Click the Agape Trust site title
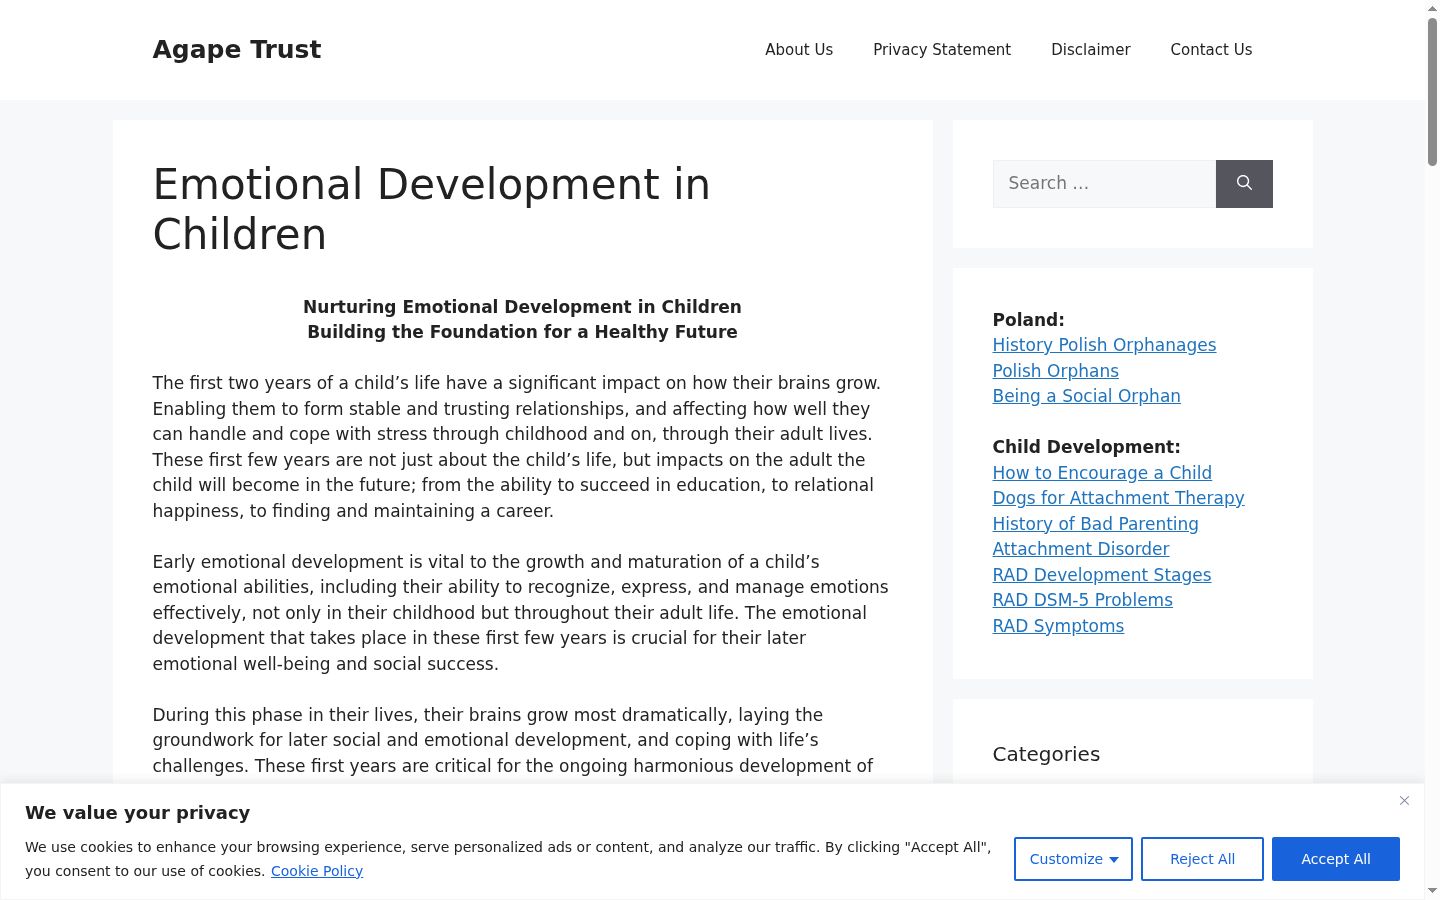The height and width of the screenshot is (900, 1440). coord(237,49)
